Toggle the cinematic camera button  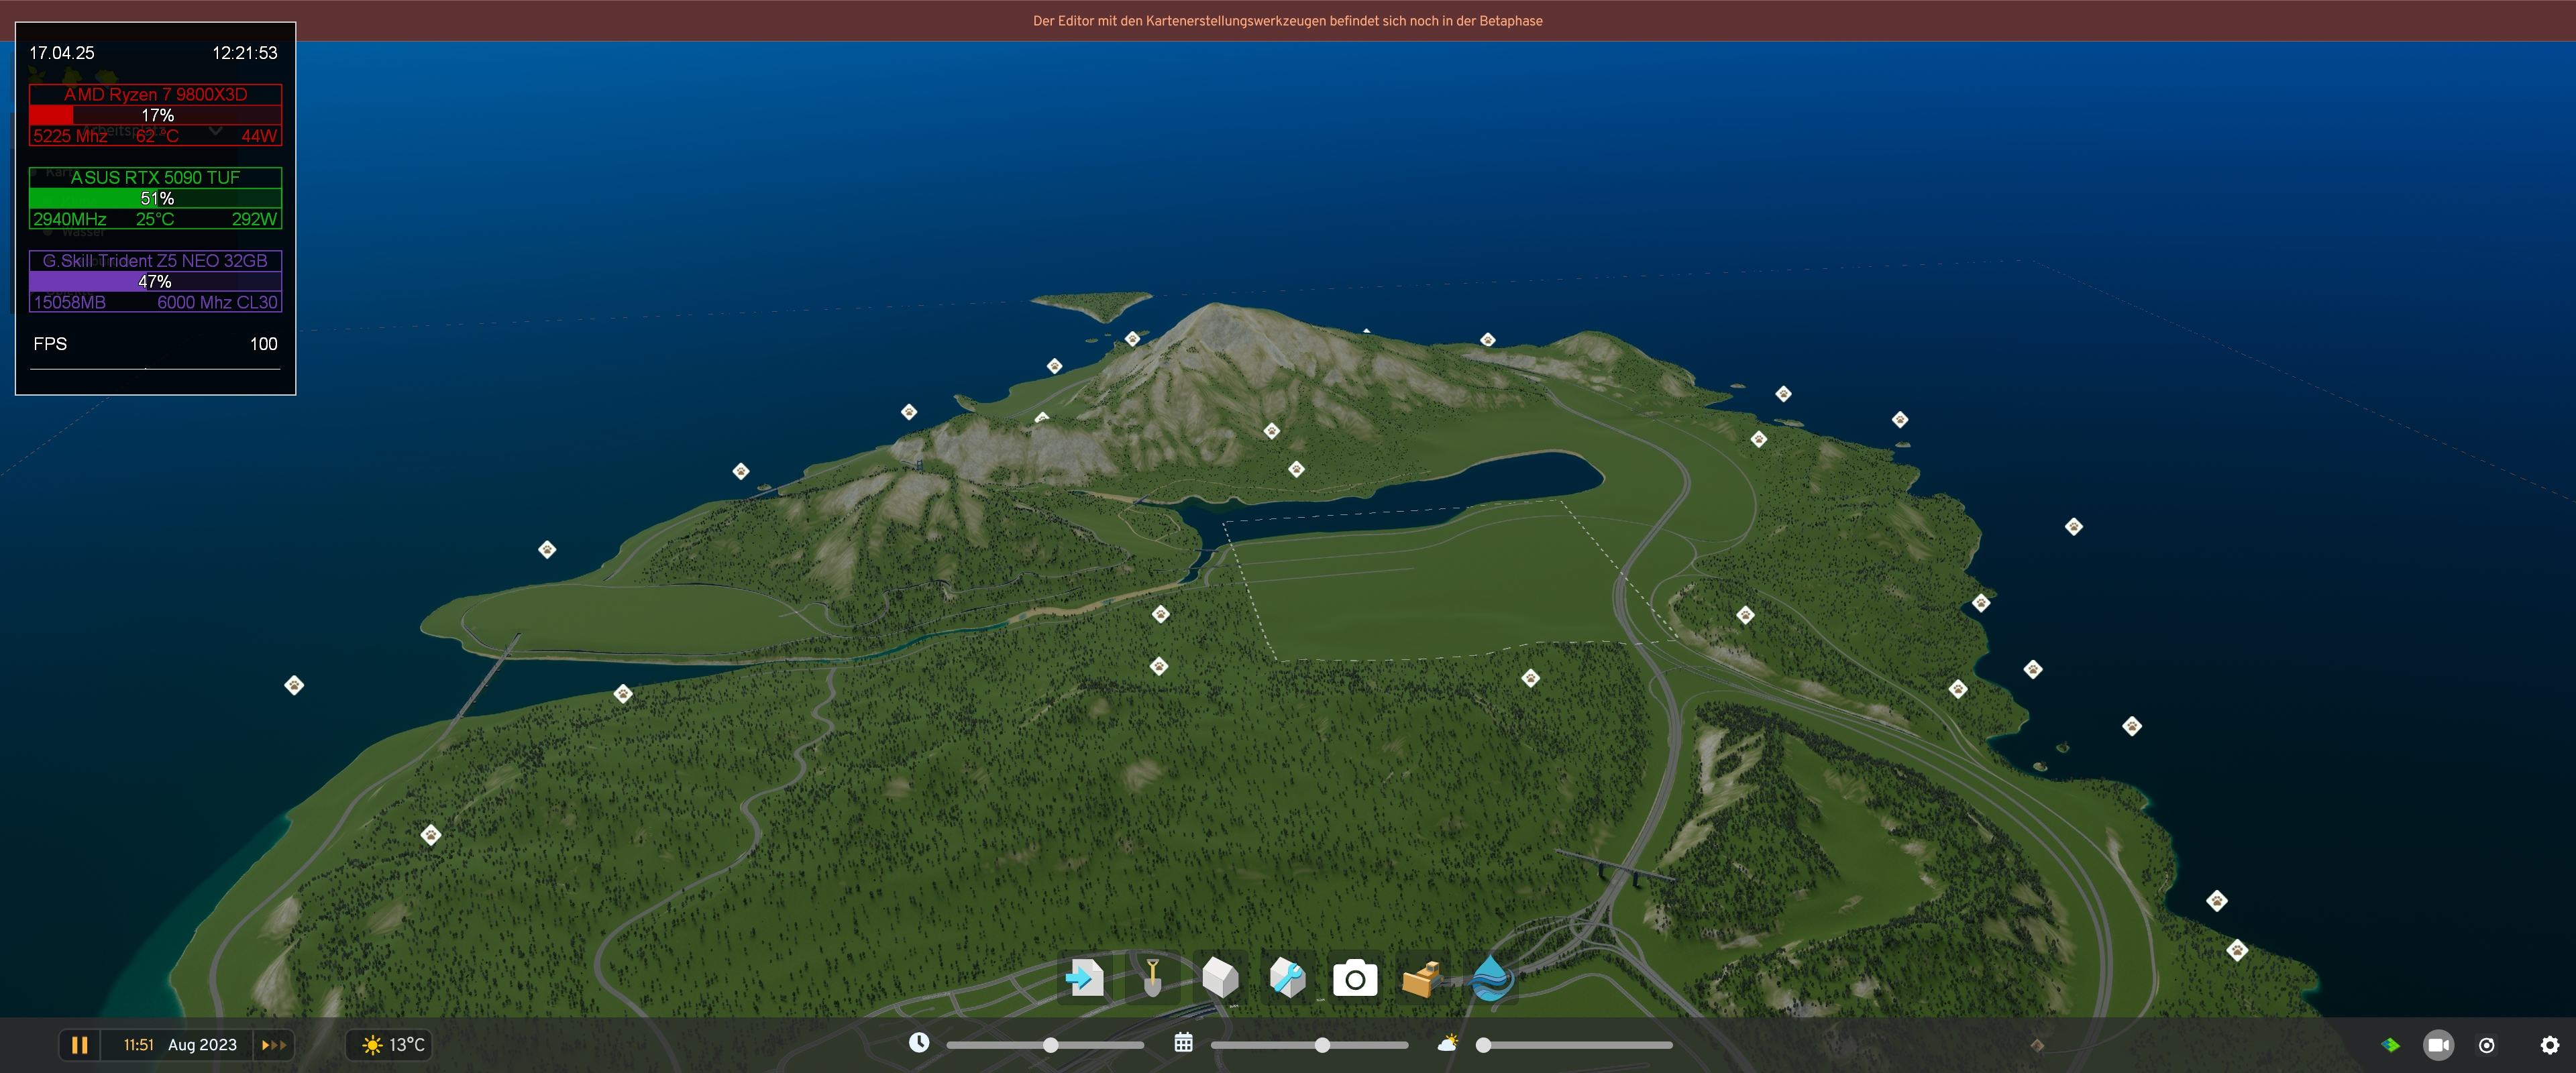(2438, 1045)
